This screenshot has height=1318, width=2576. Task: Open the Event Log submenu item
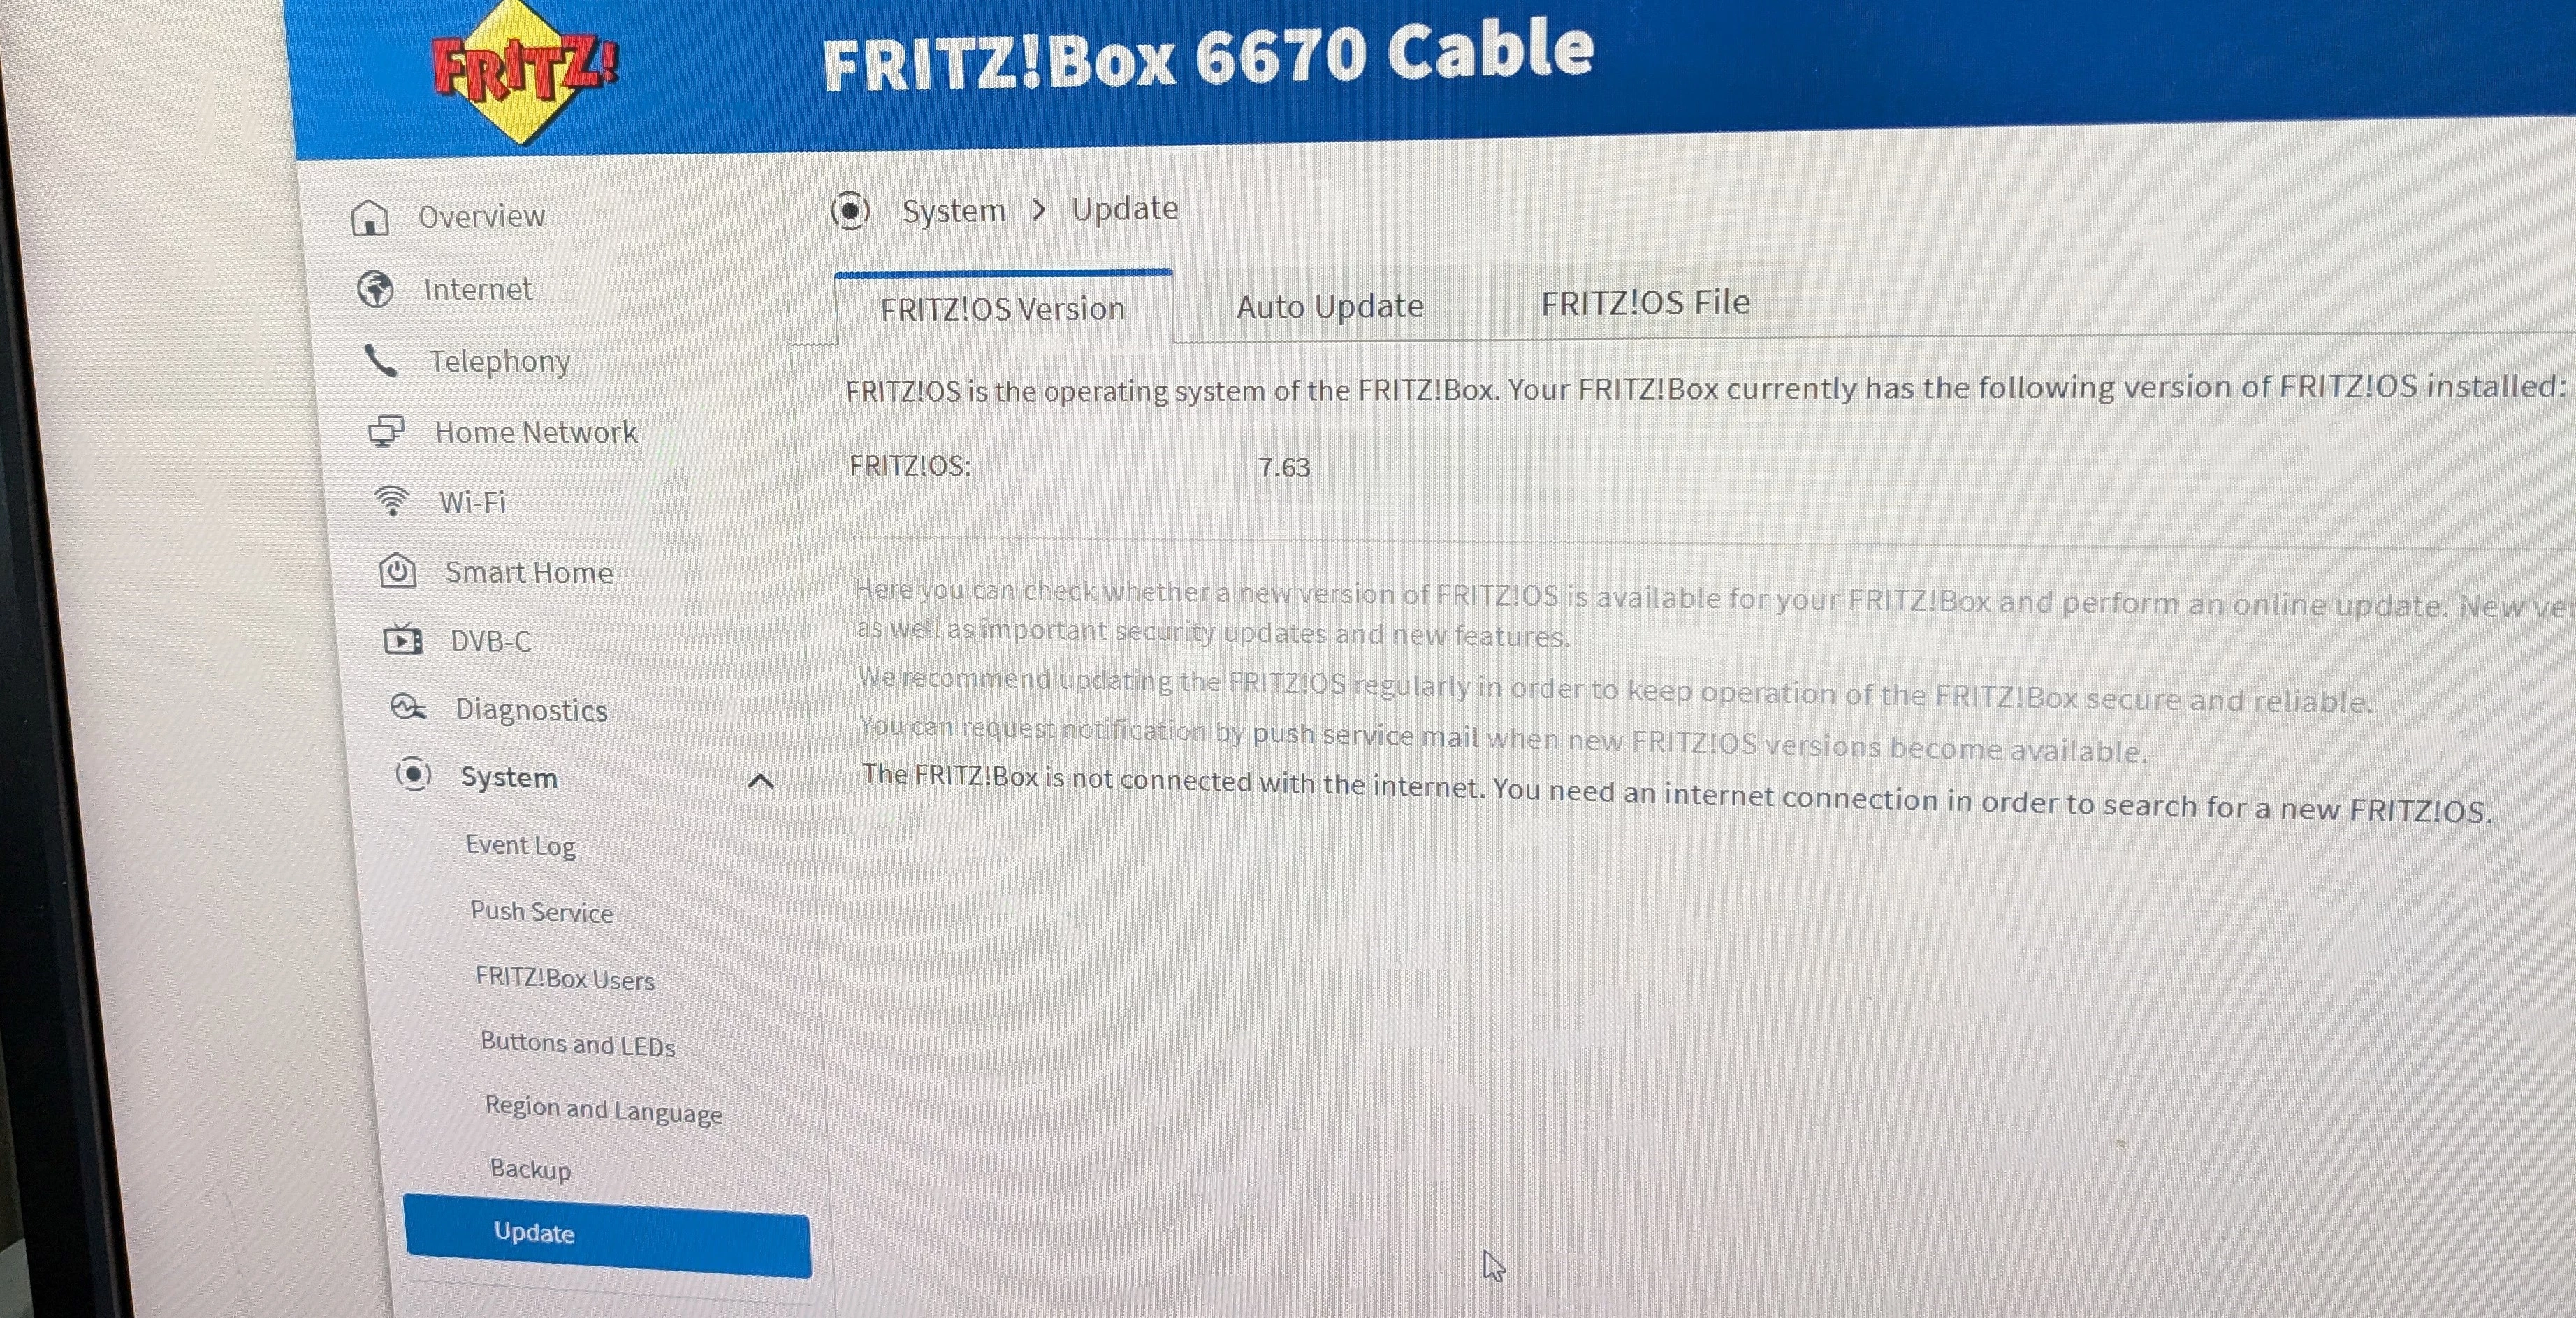point(521,846)
